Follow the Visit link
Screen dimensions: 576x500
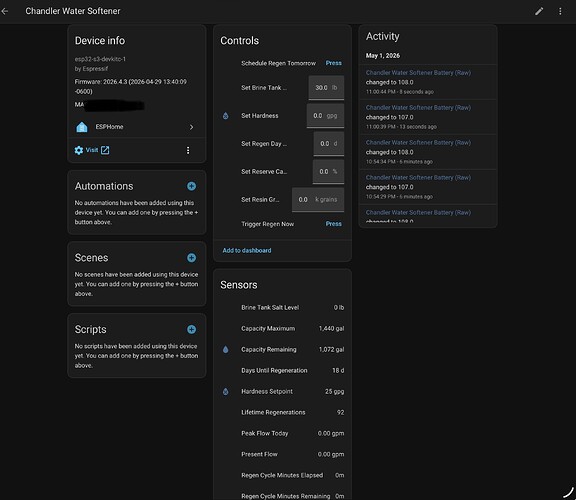[x=92, y=150]
